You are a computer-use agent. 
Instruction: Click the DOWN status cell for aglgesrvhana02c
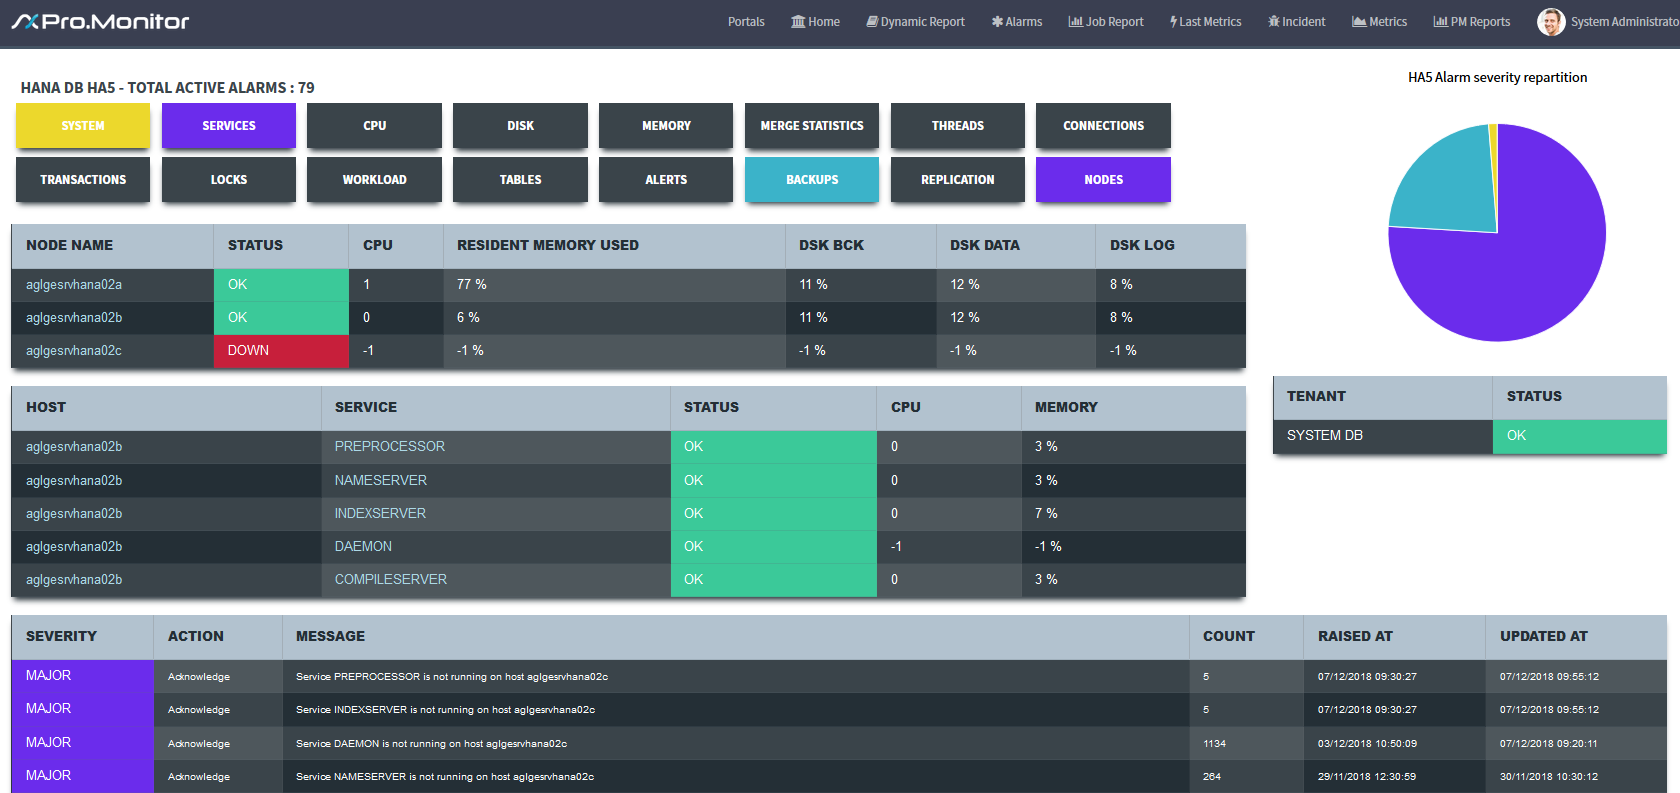[x=281, y=351]
